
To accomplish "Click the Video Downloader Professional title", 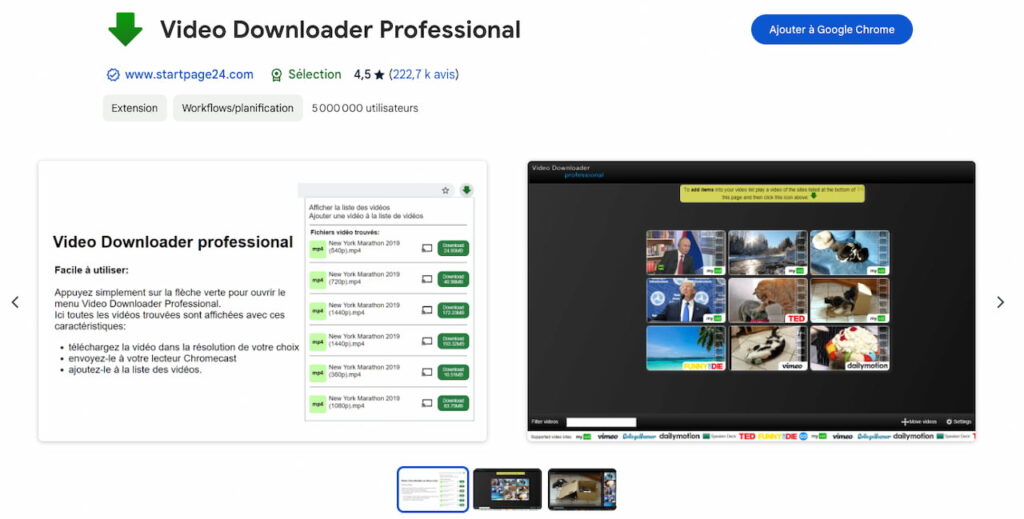I will pos(340,30).
